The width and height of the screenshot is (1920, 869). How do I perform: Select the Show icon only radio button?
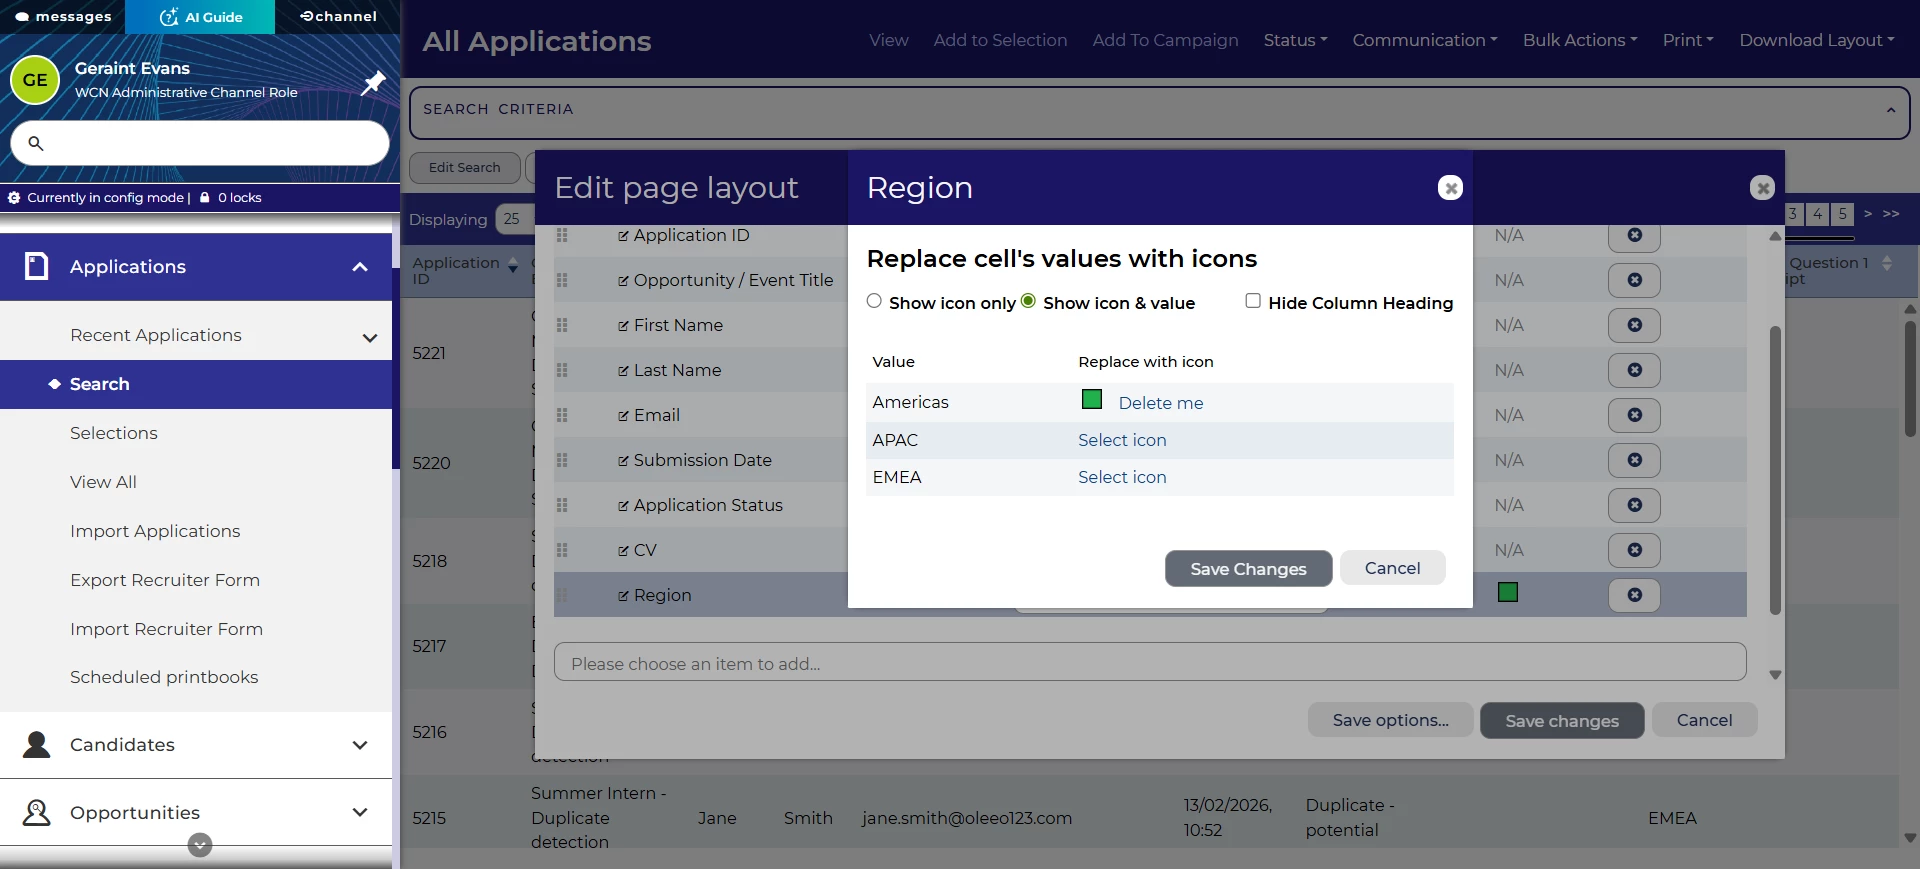tap(874, 301)
